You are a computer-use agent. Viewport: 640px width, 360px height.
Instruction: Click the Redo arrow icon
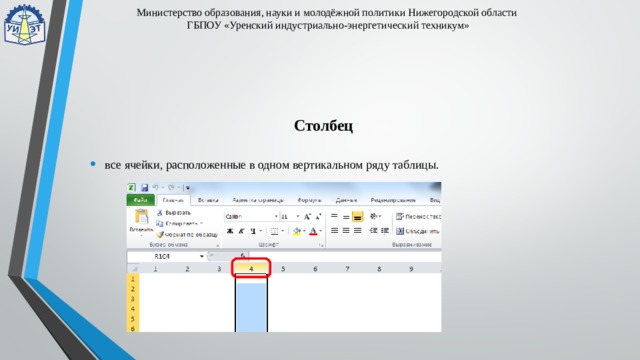(x=171, y=188)
